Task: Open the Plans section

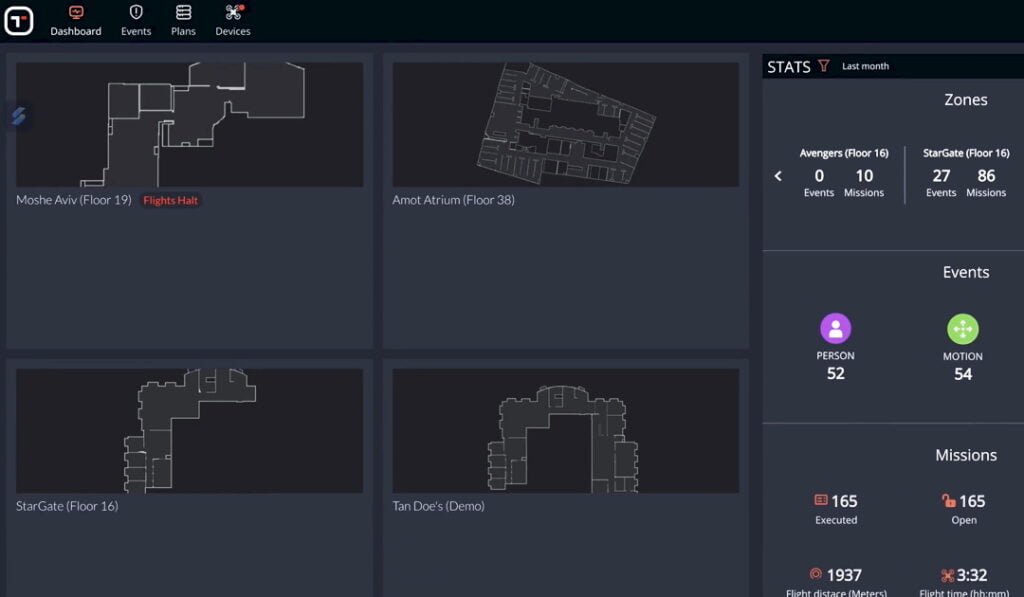Action: (x=183, y=20)
